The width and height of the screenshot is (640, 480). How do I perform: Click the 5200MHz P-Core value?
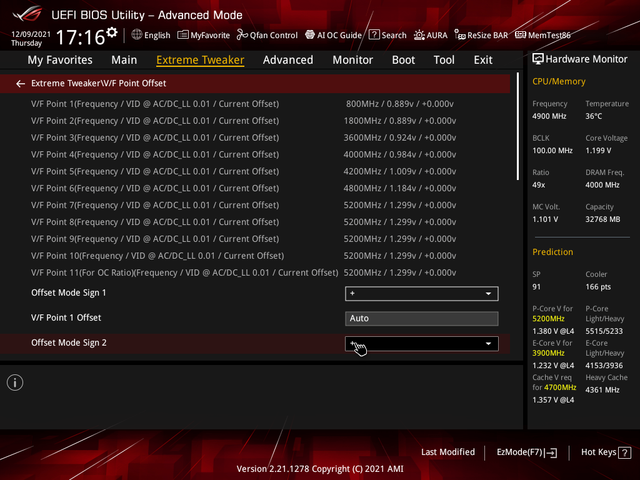pos(548,319)
